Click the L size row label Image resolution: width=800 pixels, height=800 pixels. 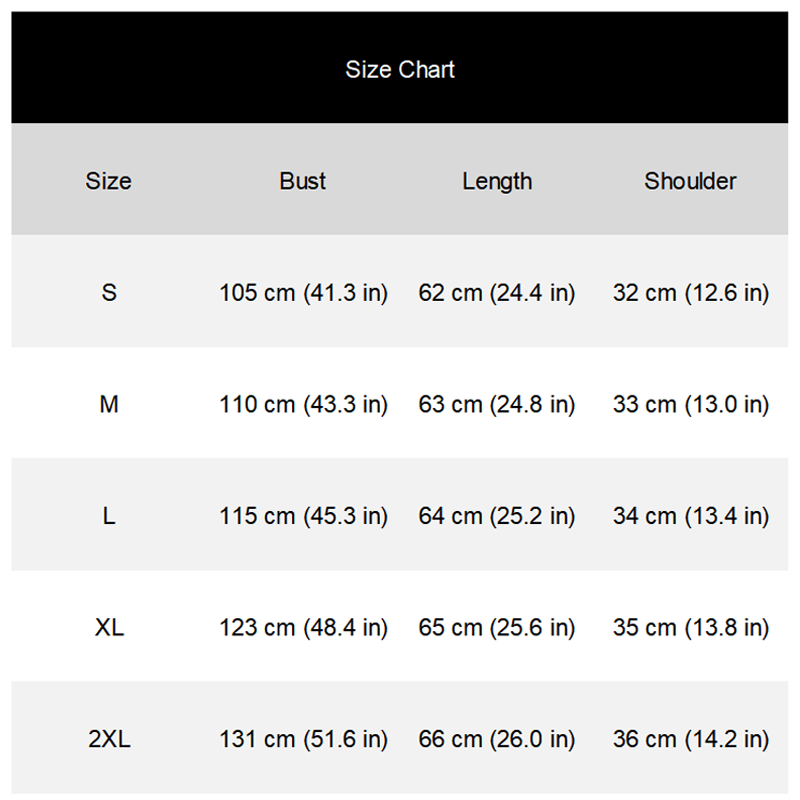coord(108,516)
